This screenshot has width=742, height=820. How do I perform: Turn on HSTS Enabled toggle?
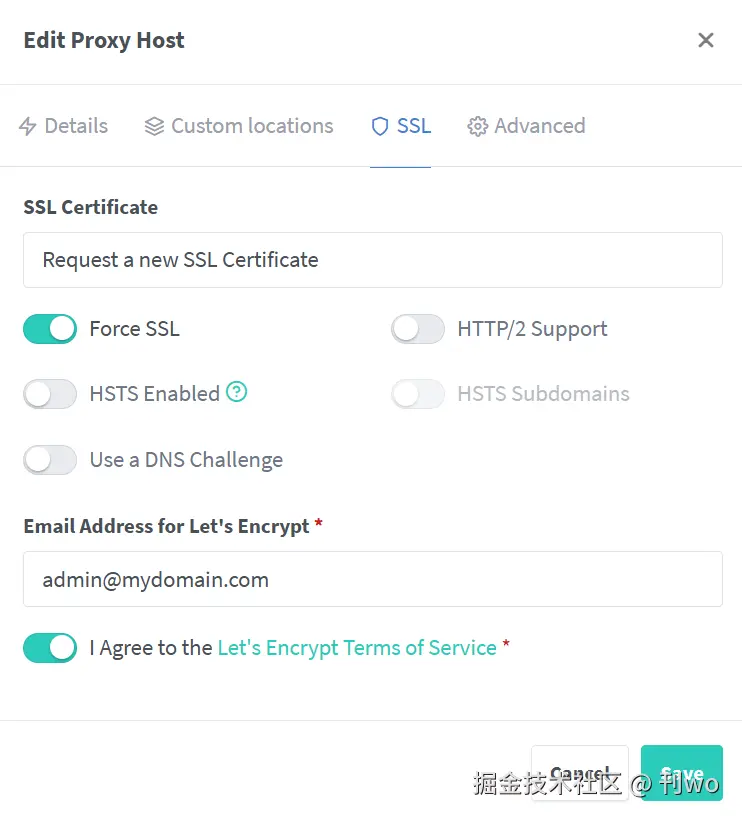coord(50,394)
